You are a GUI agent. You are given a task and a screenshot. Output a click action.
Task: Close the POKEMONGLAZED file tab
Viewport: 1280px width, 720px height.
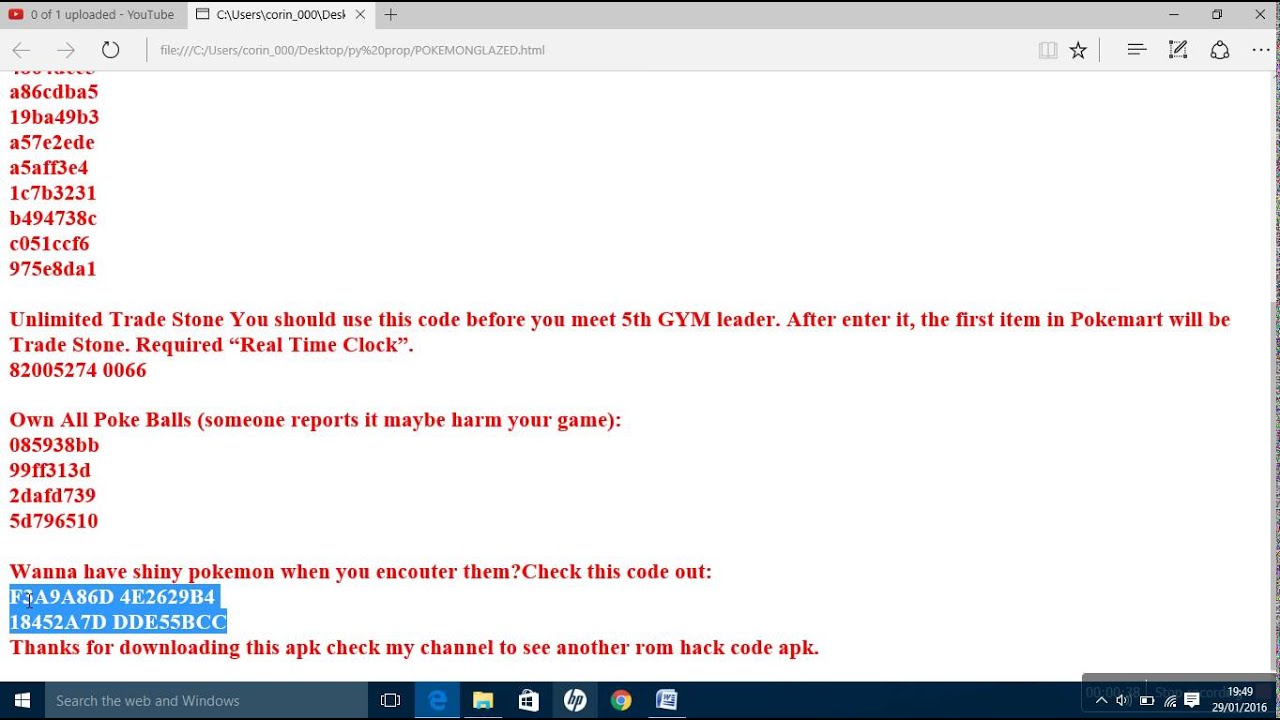pyautogui.click(x=360, y=15)
